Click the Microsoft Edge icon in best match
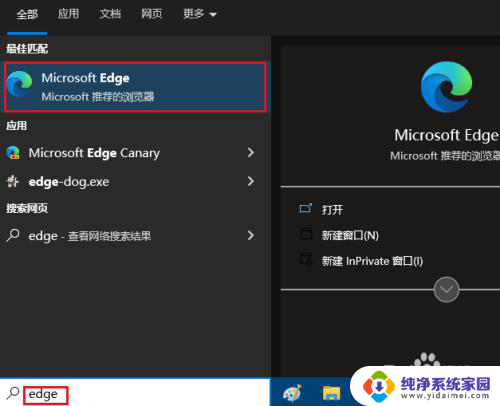The height and width of the screenshot is (406, 500). pyautogui.click(x=19, y=84)
